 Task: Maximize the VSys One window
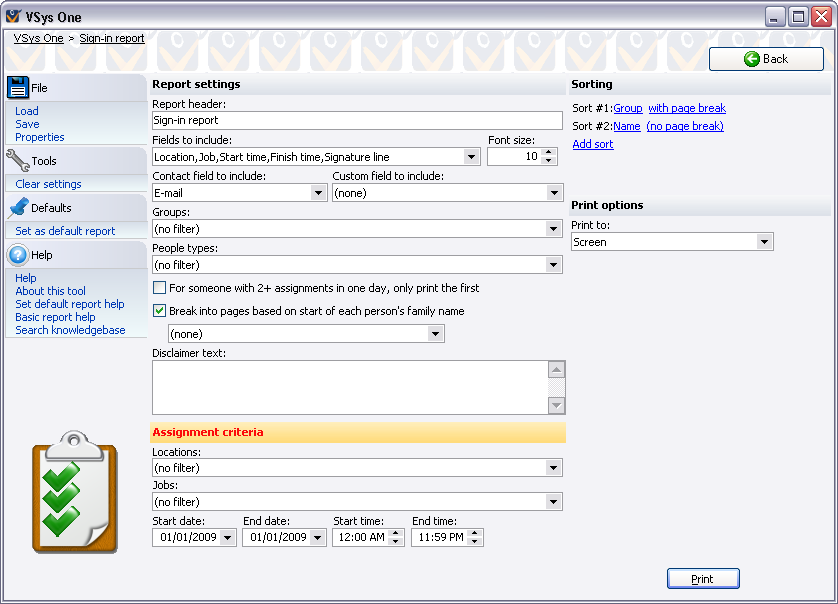pos(798,17)
